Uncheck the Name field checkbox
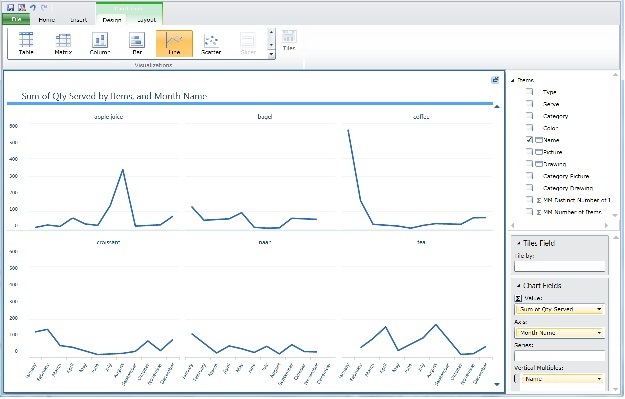The height and width of the screenshot is (399, 625). (529, 140)
